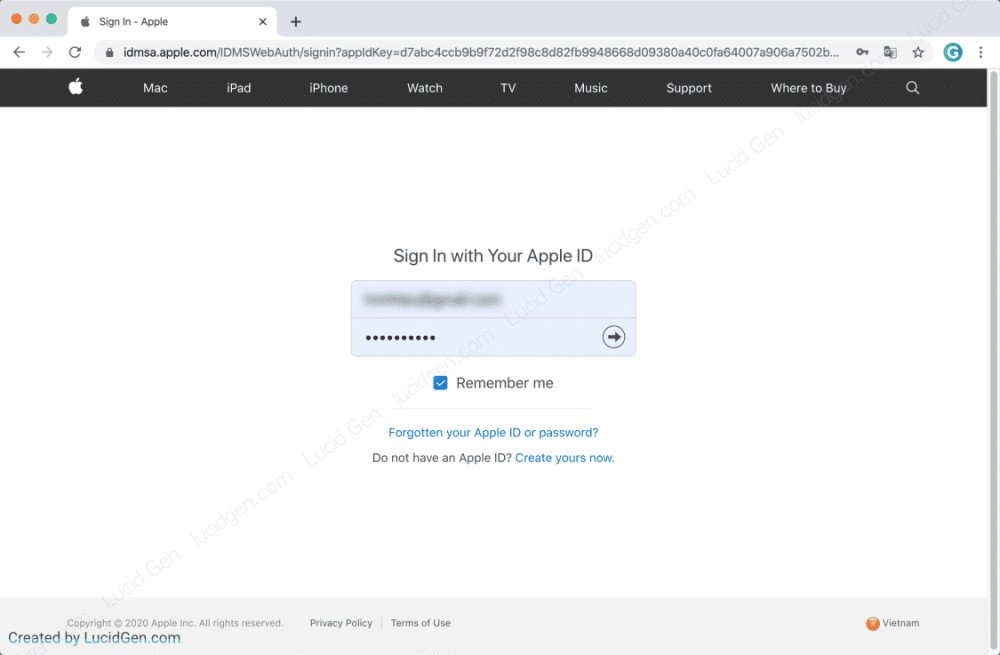This screenshot has height=655, width=1000.
Task: Click the translate page icon
Action: (890, 52)
